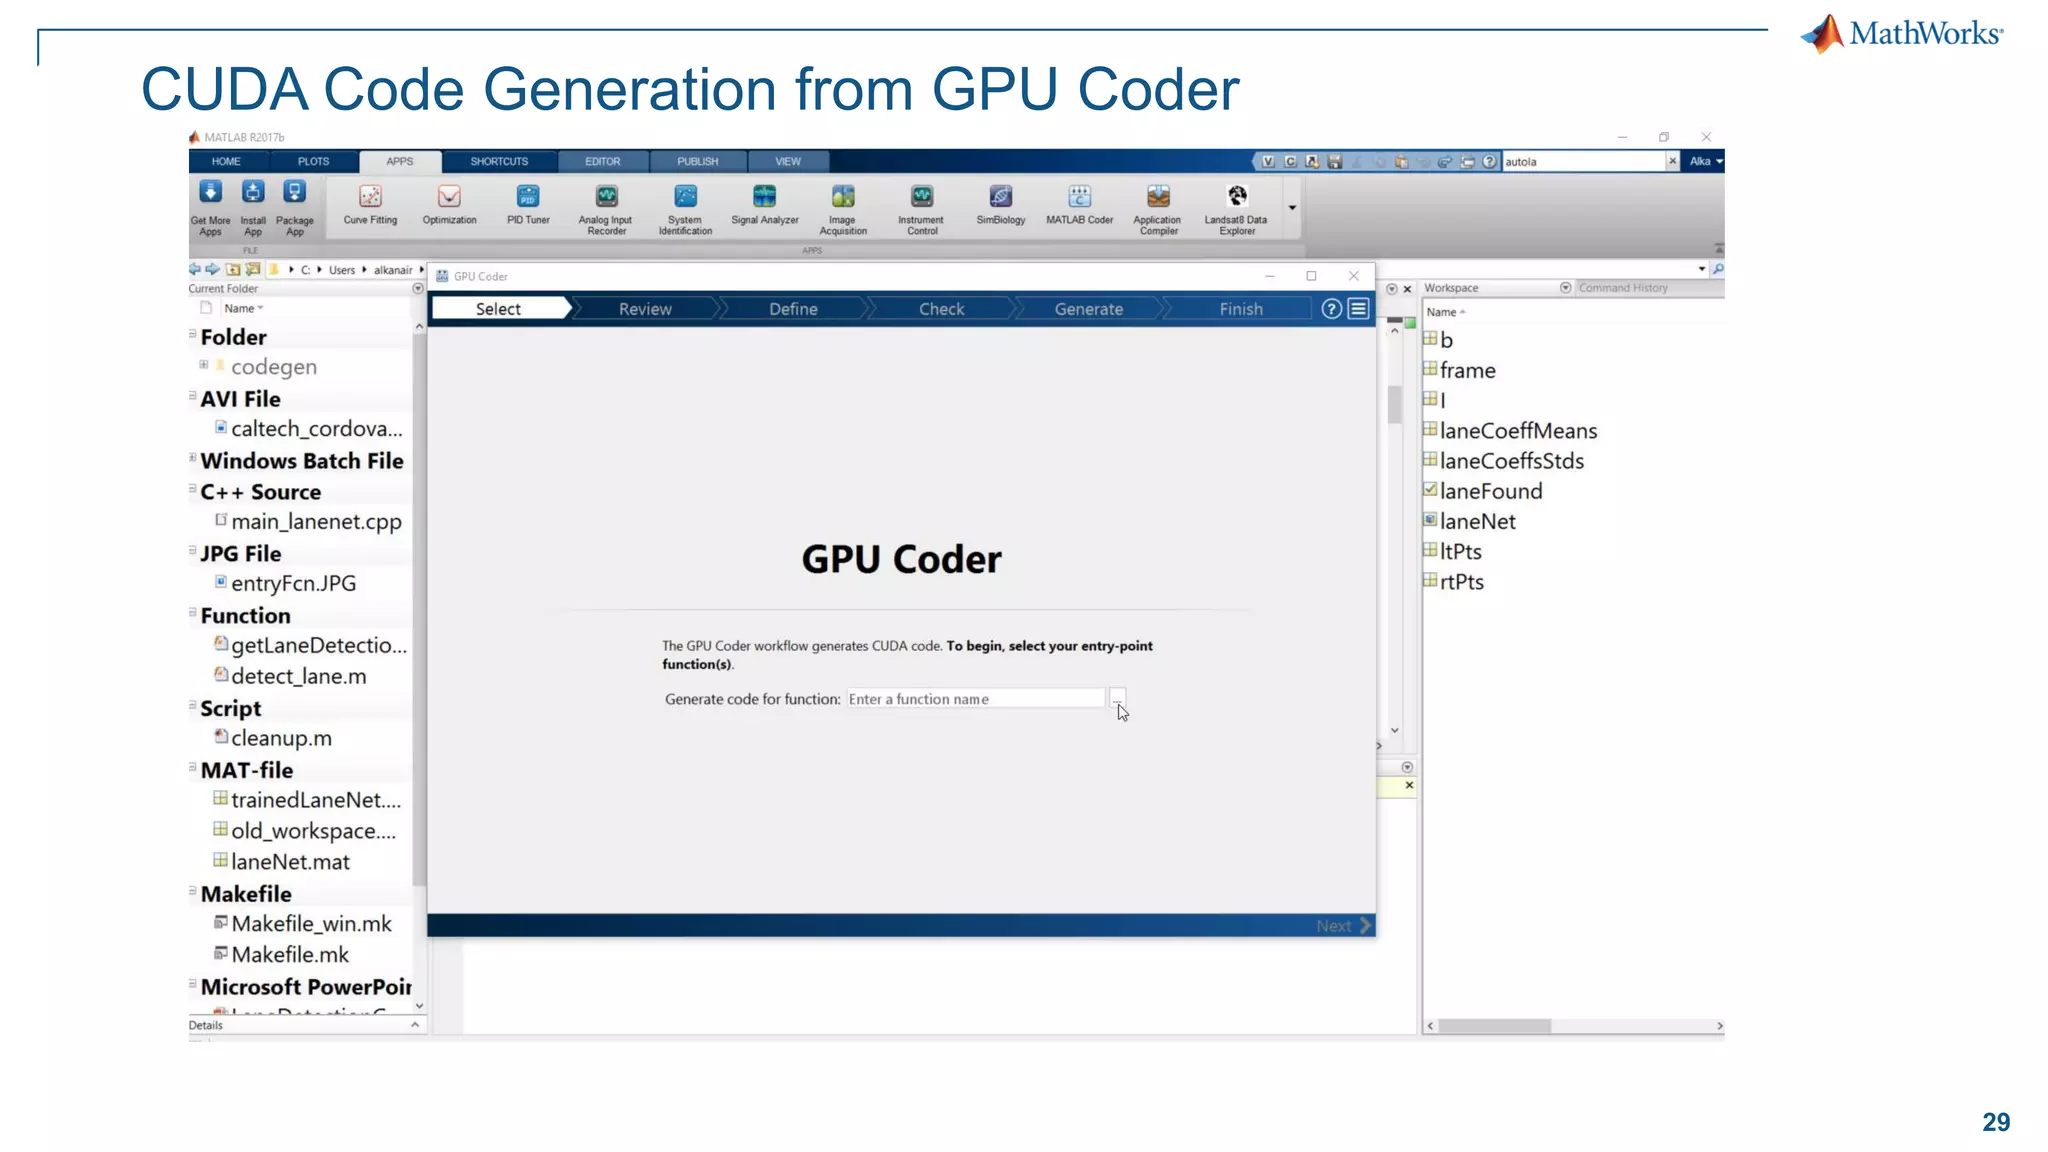Collapse the AVI File group
Image resolution: width=2048 pixels, height=1152 pixels.
click(x=192, y=397)
